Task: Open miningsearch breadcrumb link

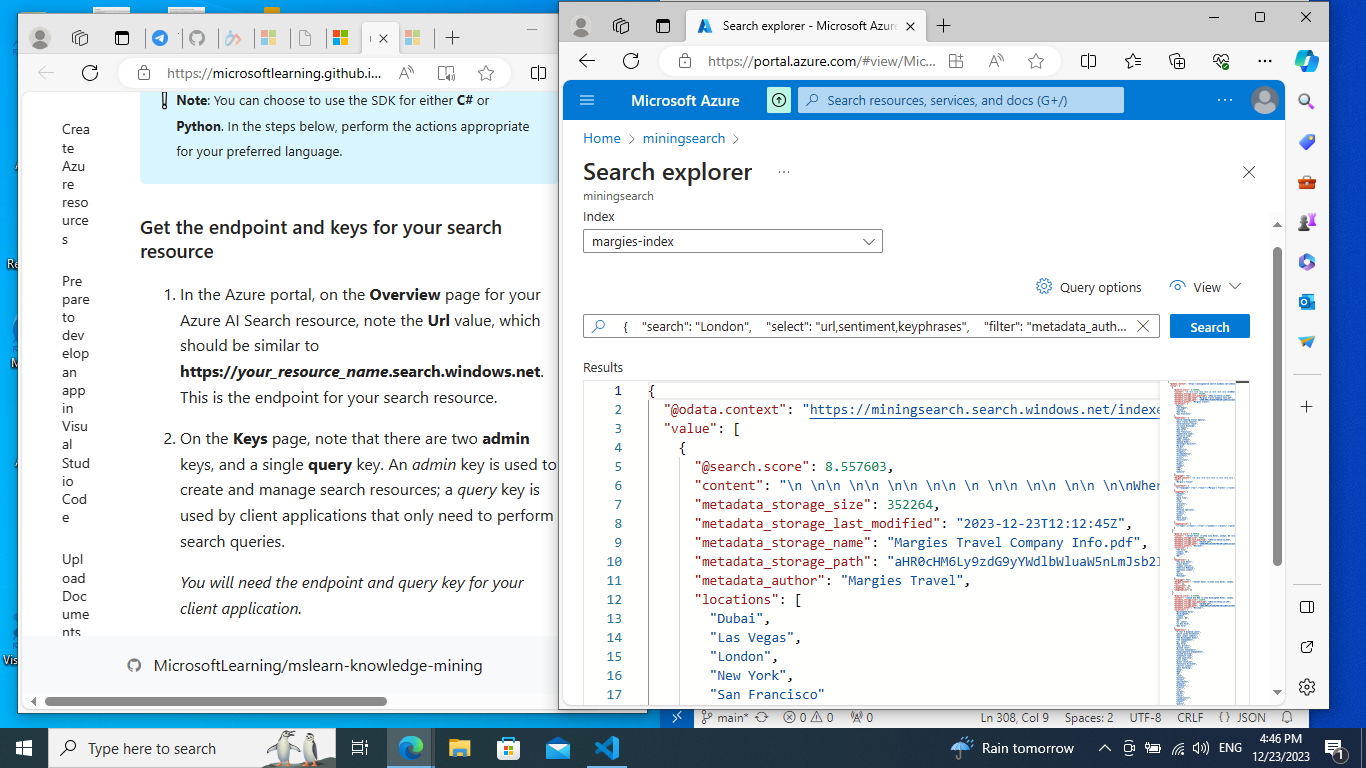Action: (684, 139)
